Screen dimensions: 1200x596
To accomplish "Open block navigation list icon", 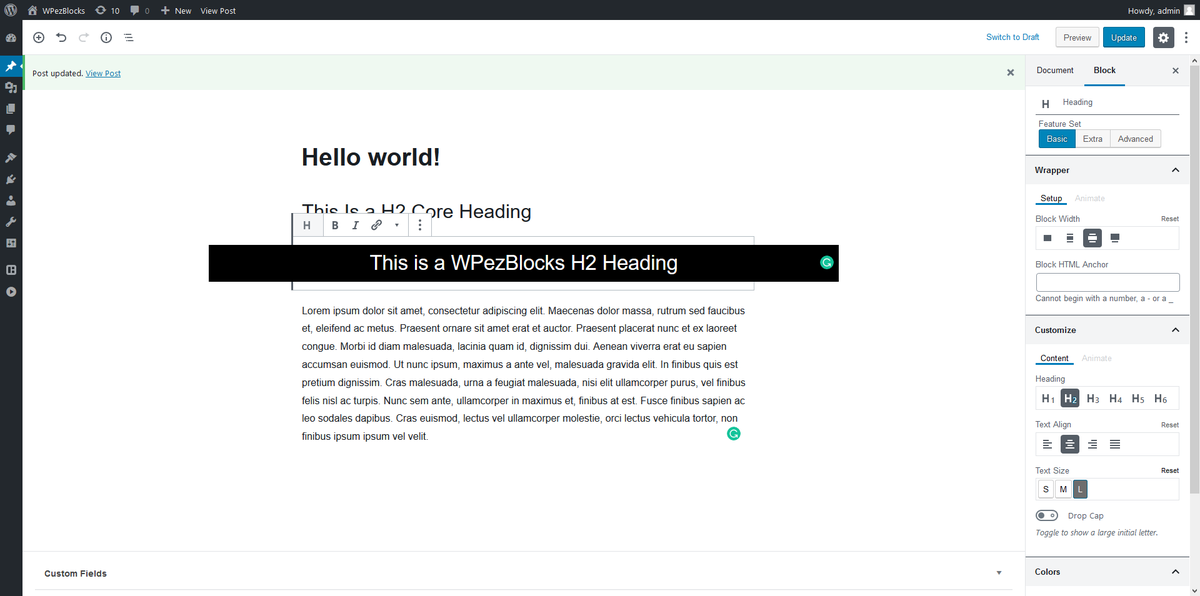I will pos(129,37).
